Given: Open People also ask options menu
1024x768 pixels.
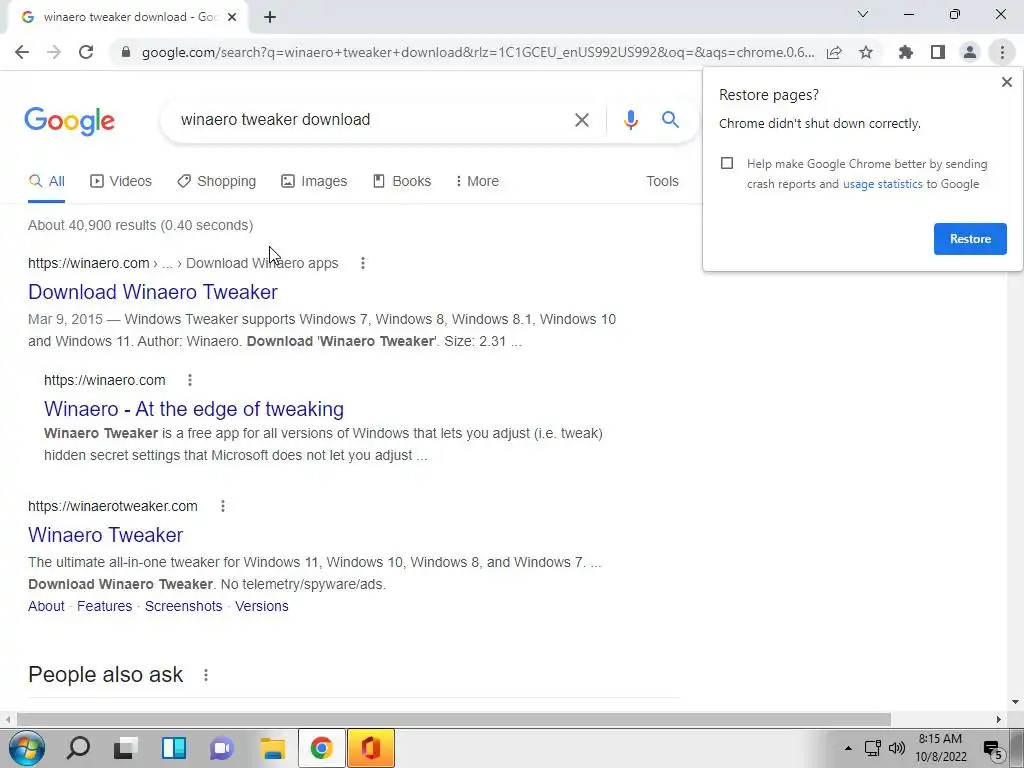Looking at the screenshot, I should click(x=206, y=675).
